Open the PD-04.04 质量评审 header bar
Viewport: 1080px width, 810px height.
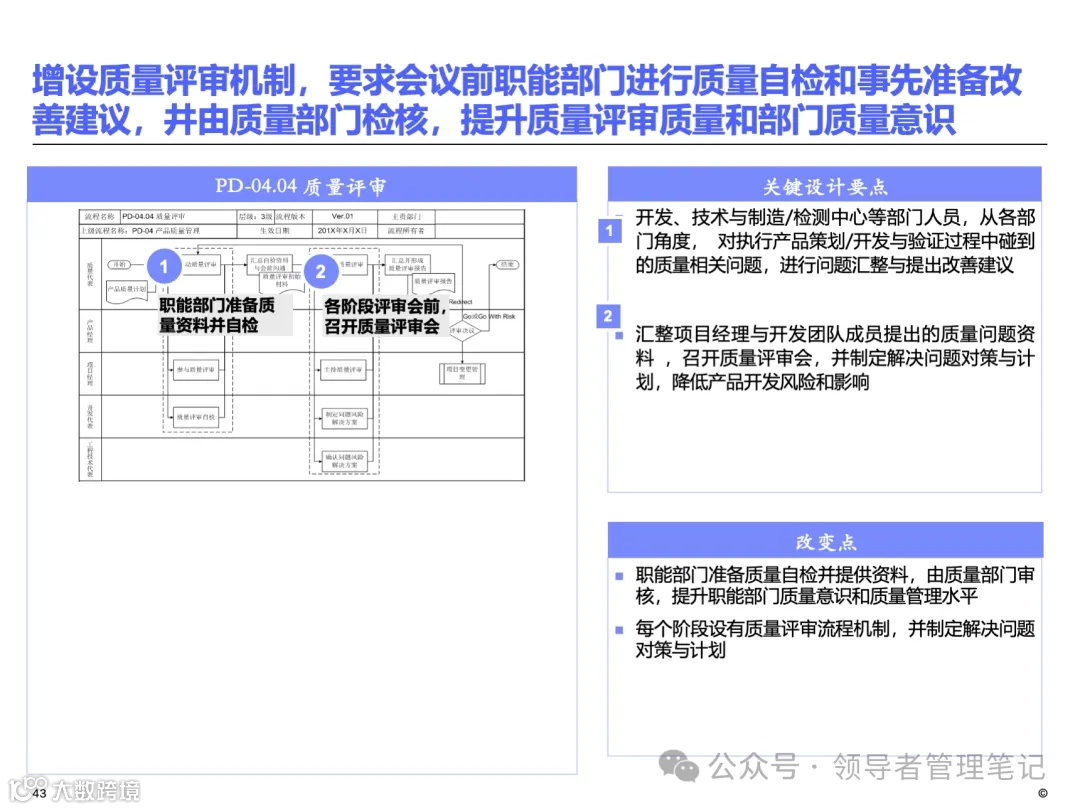point(303,185)
